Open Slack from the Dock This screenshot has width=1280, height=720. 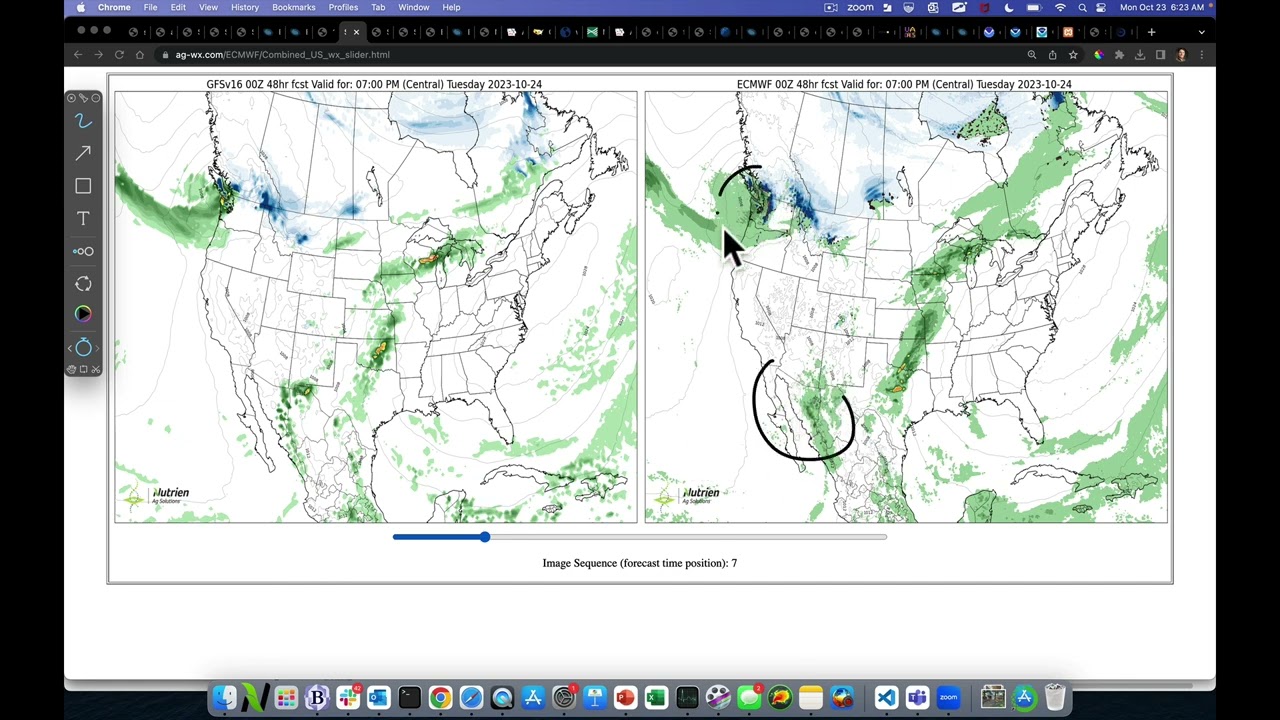point(348,697)
